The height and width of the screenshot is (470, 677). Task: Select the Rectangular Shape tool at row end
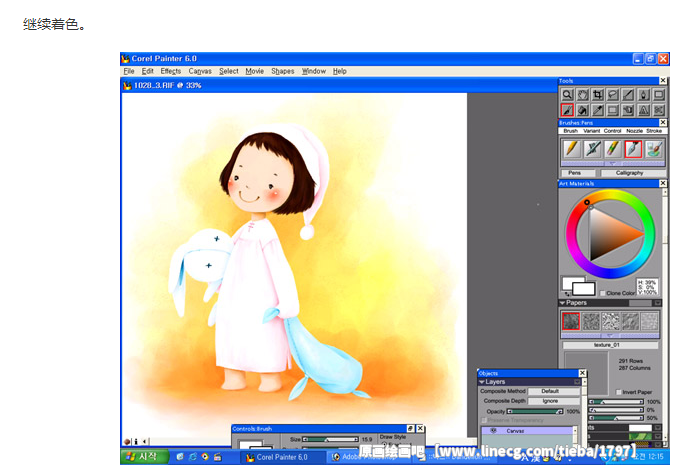[658, 95]
